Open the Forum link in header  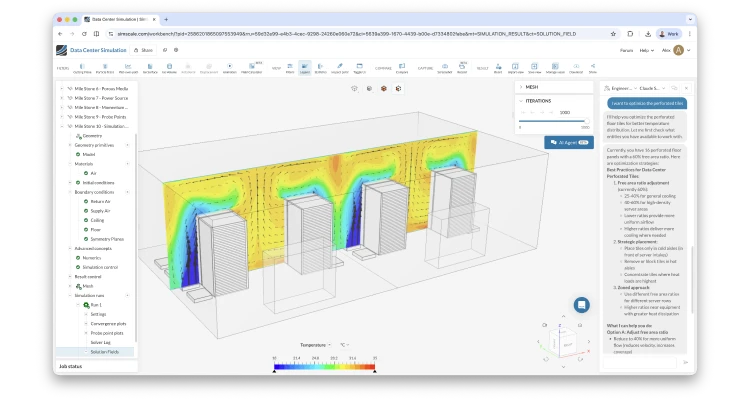tap(627, 49)
